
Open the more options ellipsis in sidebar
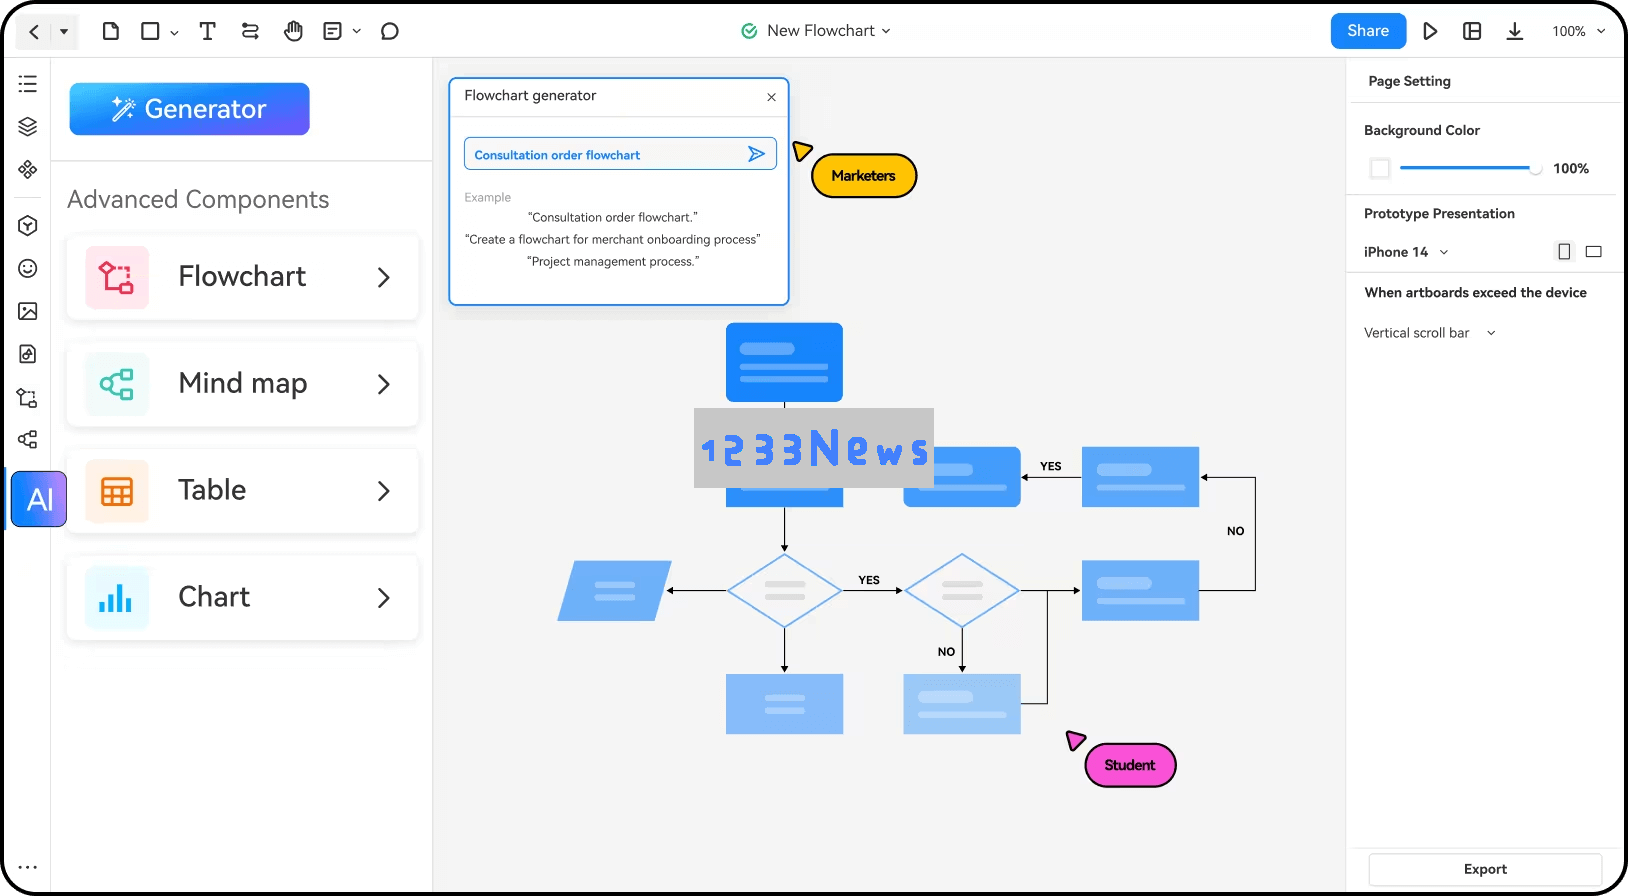click(28, 867)
